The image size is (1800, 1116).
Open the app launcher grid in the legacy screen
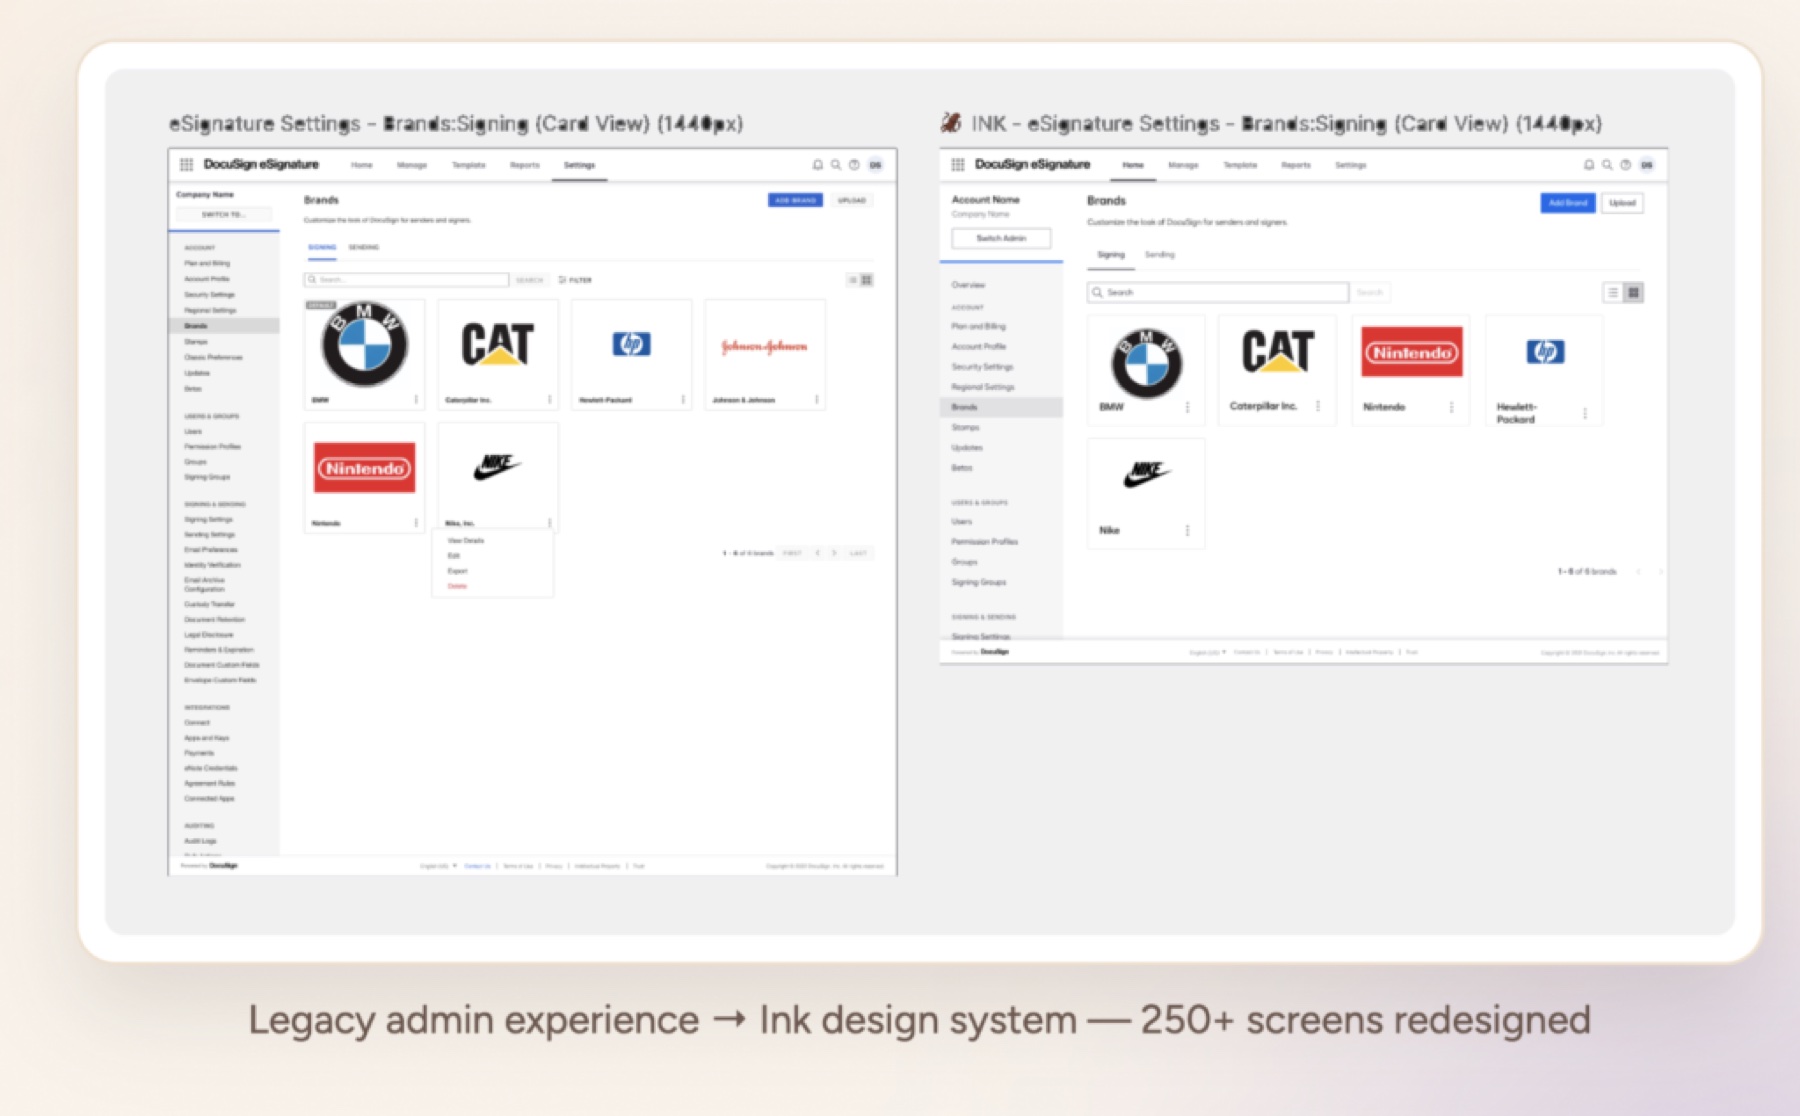pyautogui.click(x=186, y=164)
